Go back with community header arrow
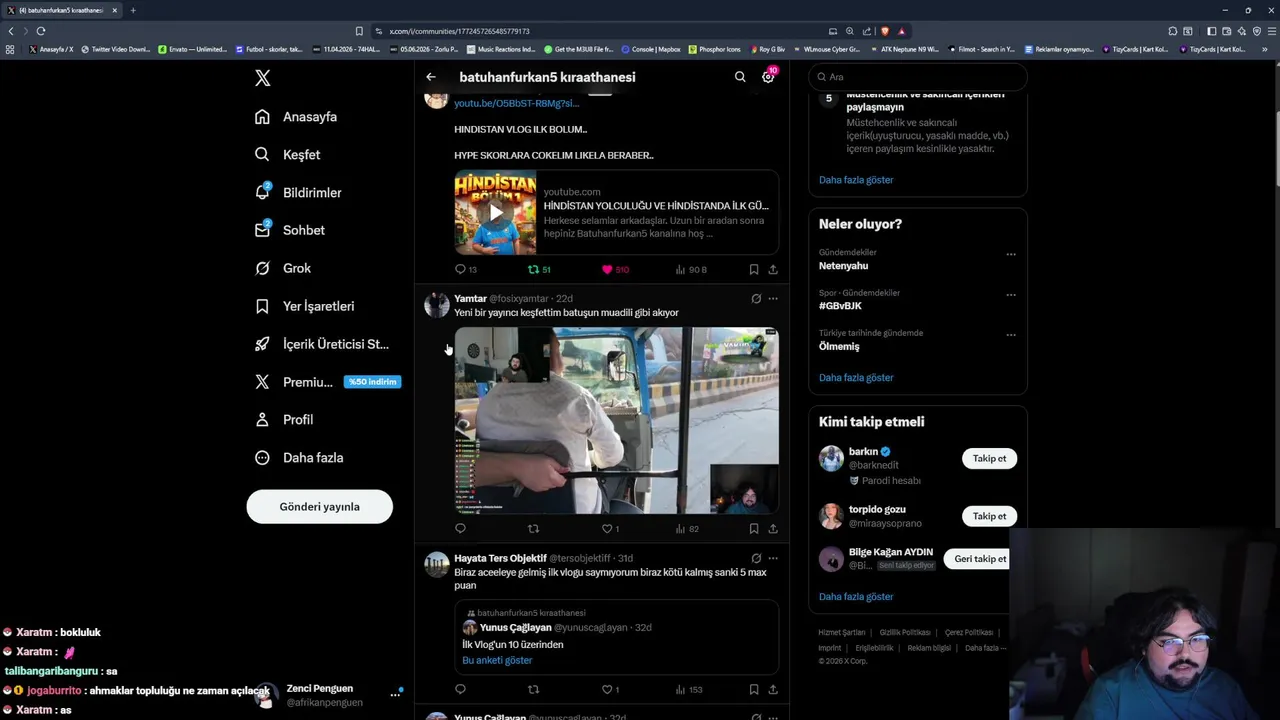The image size is (1280, 720). click(431, 77)
